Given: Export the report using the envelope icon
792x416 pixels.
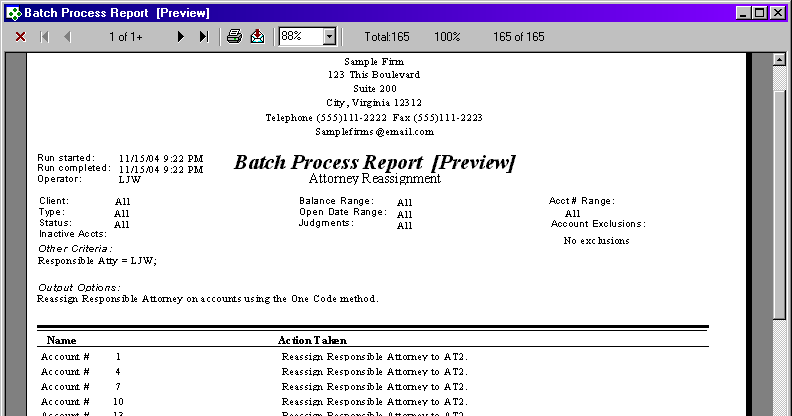Looking at the screenshot, I should pyautogui.click(x=257, y=37).
